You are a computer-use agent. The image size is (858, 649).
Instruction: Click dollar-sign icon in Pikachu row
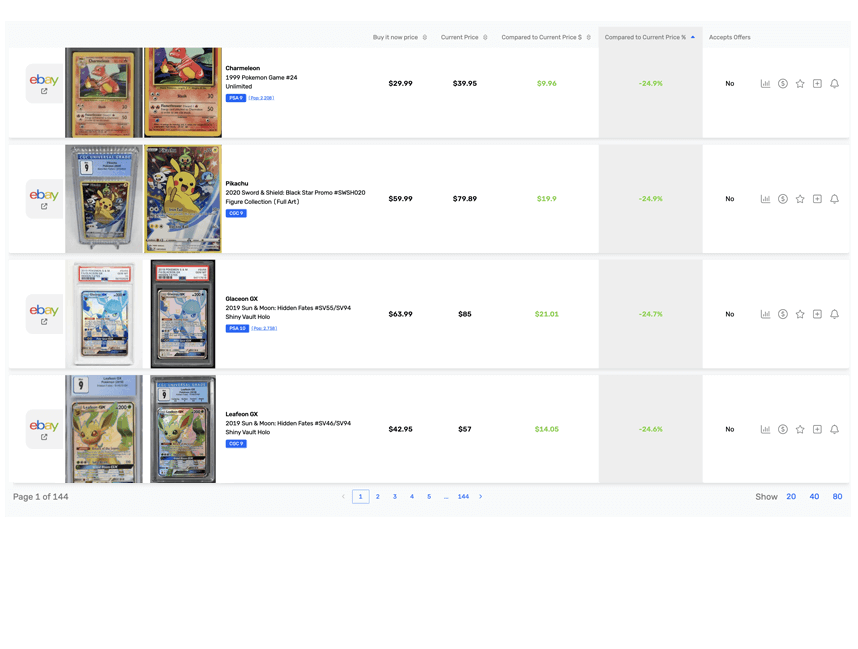(x=782, y=199)
